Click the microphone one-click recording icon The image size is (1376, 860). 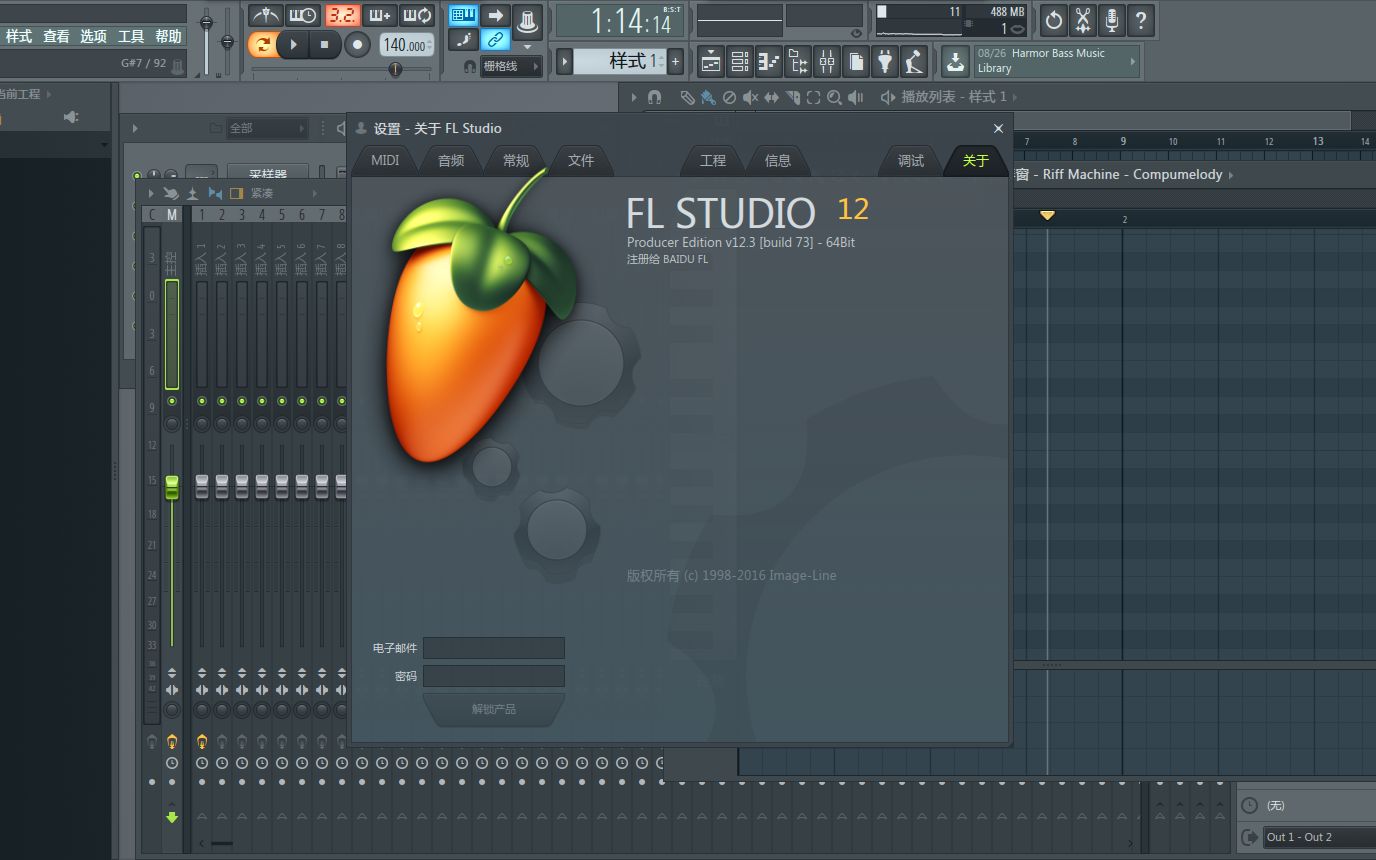pyautogui.click(x=1112, y=19)
